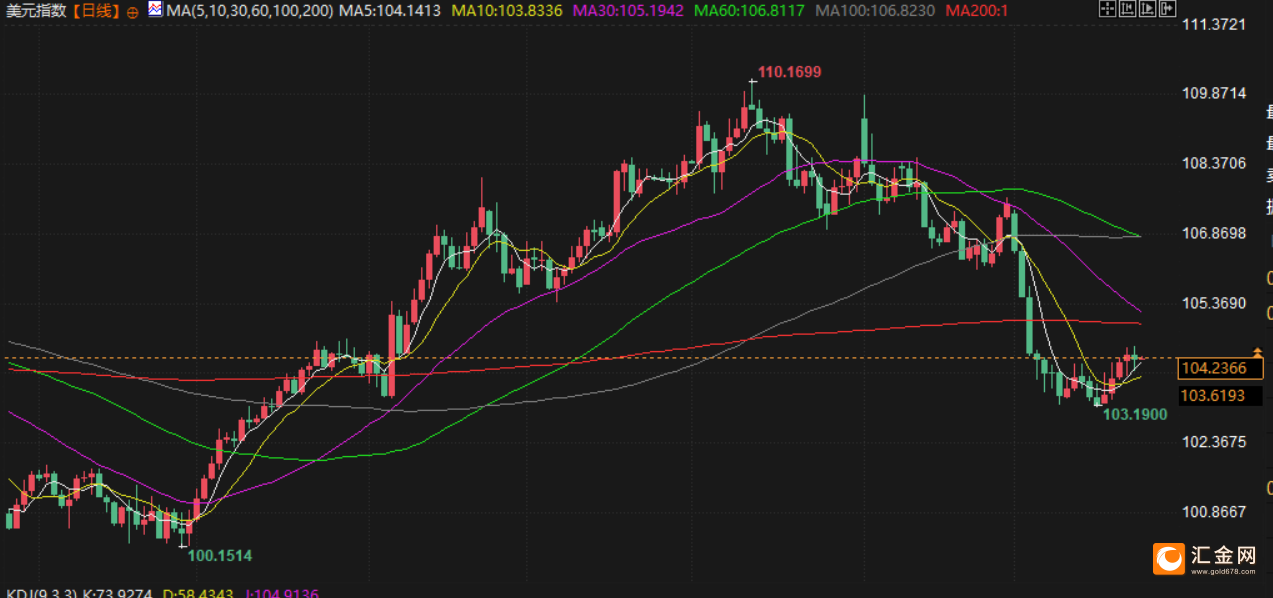The image size is (1273, 598).
Task: Select the 日线 period label
Action: point(96,11)
